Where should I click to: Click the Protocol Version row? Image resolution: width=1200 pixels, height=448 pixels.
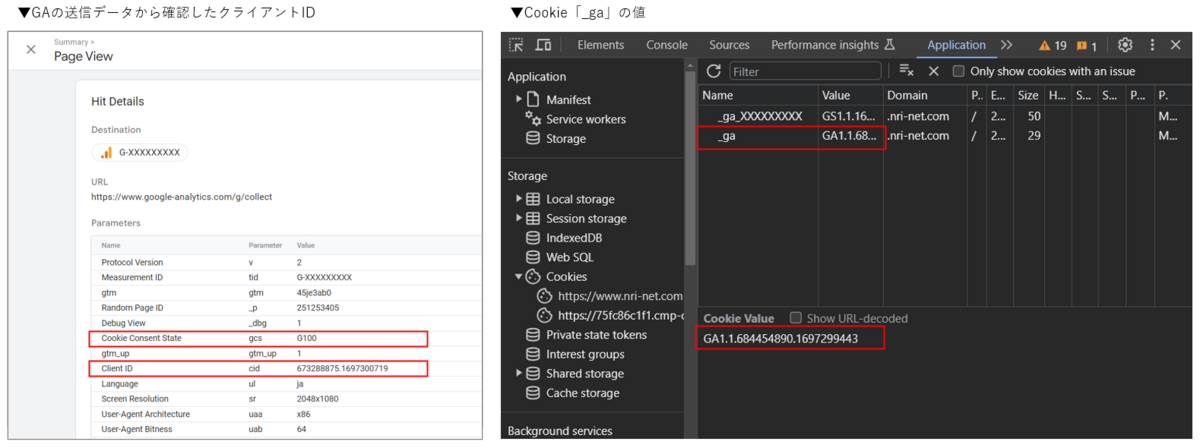tap(285, 262)
